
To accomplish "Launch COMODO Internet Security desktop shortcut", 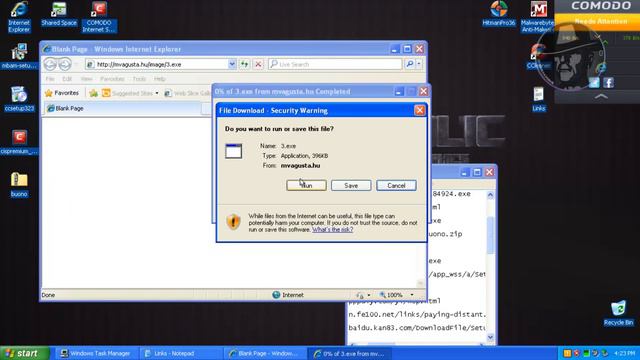I will (x=99, y=16).
